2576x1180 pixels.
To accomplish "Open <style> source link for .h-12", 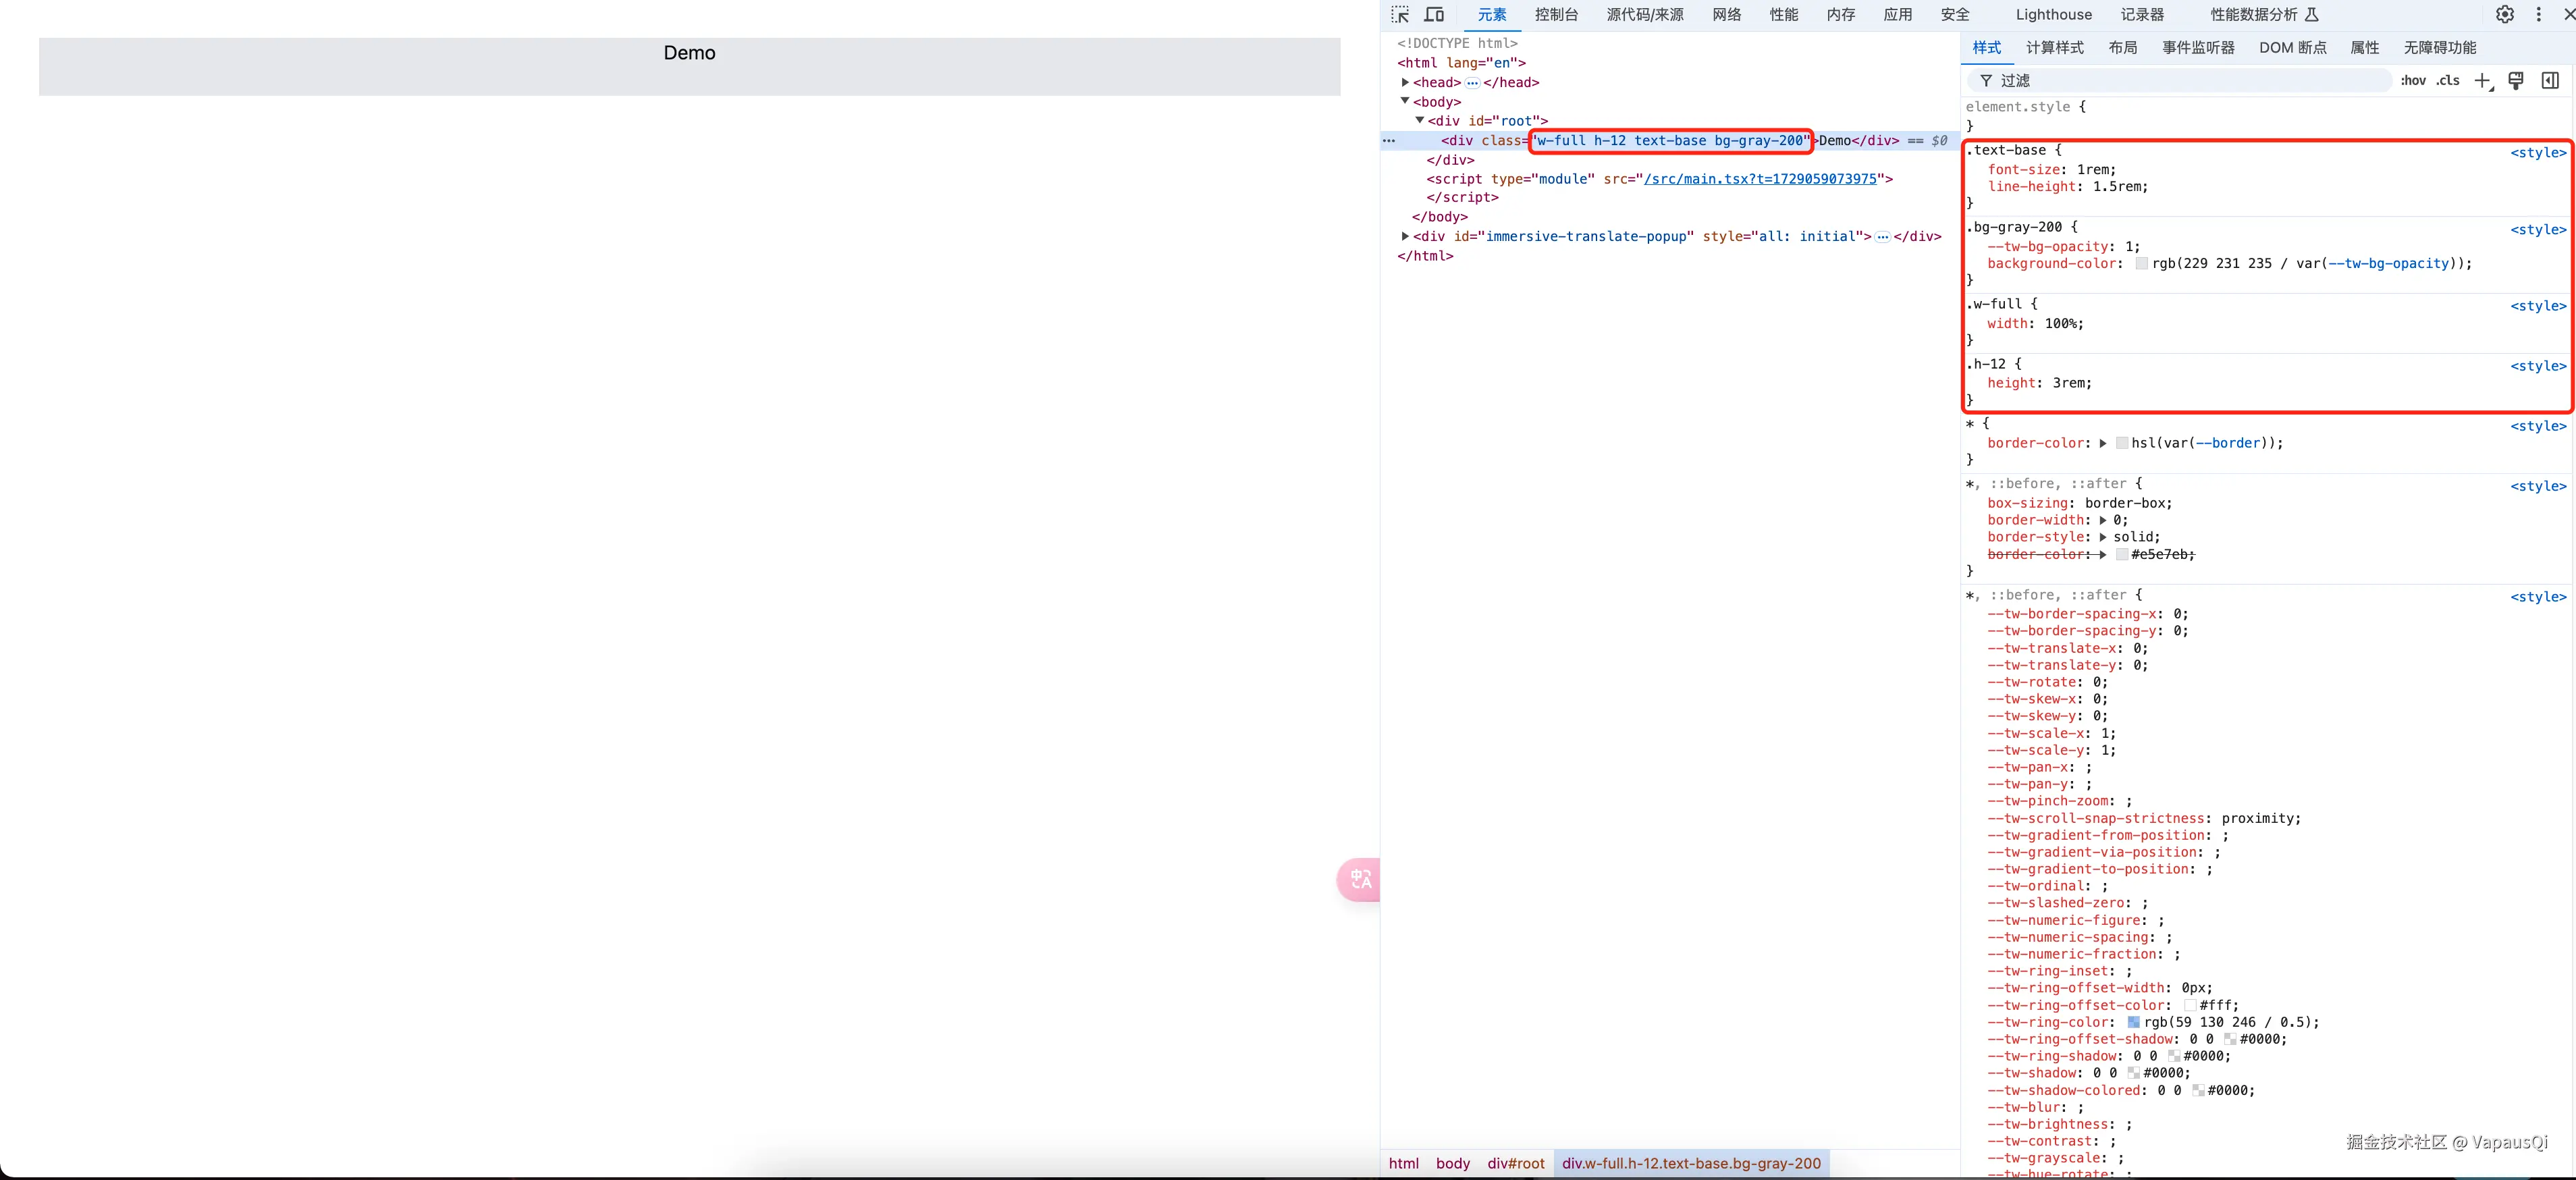I will click(x=2538, y=366).
